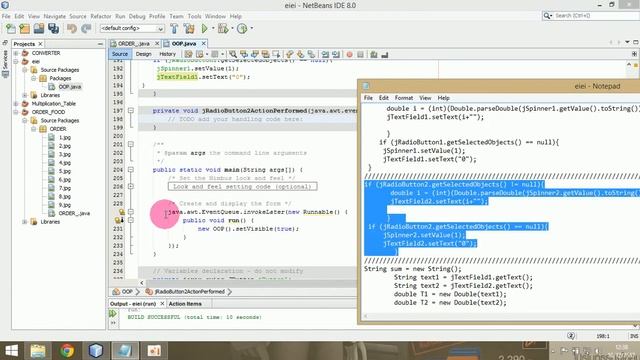The image size is (640, 360).
Task: Switch to the History view button
Action: pos(167,54)
